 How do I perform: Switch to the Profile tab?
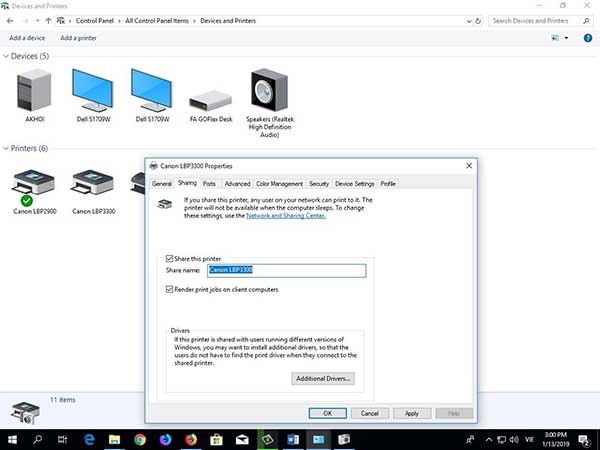coord(388,184)
